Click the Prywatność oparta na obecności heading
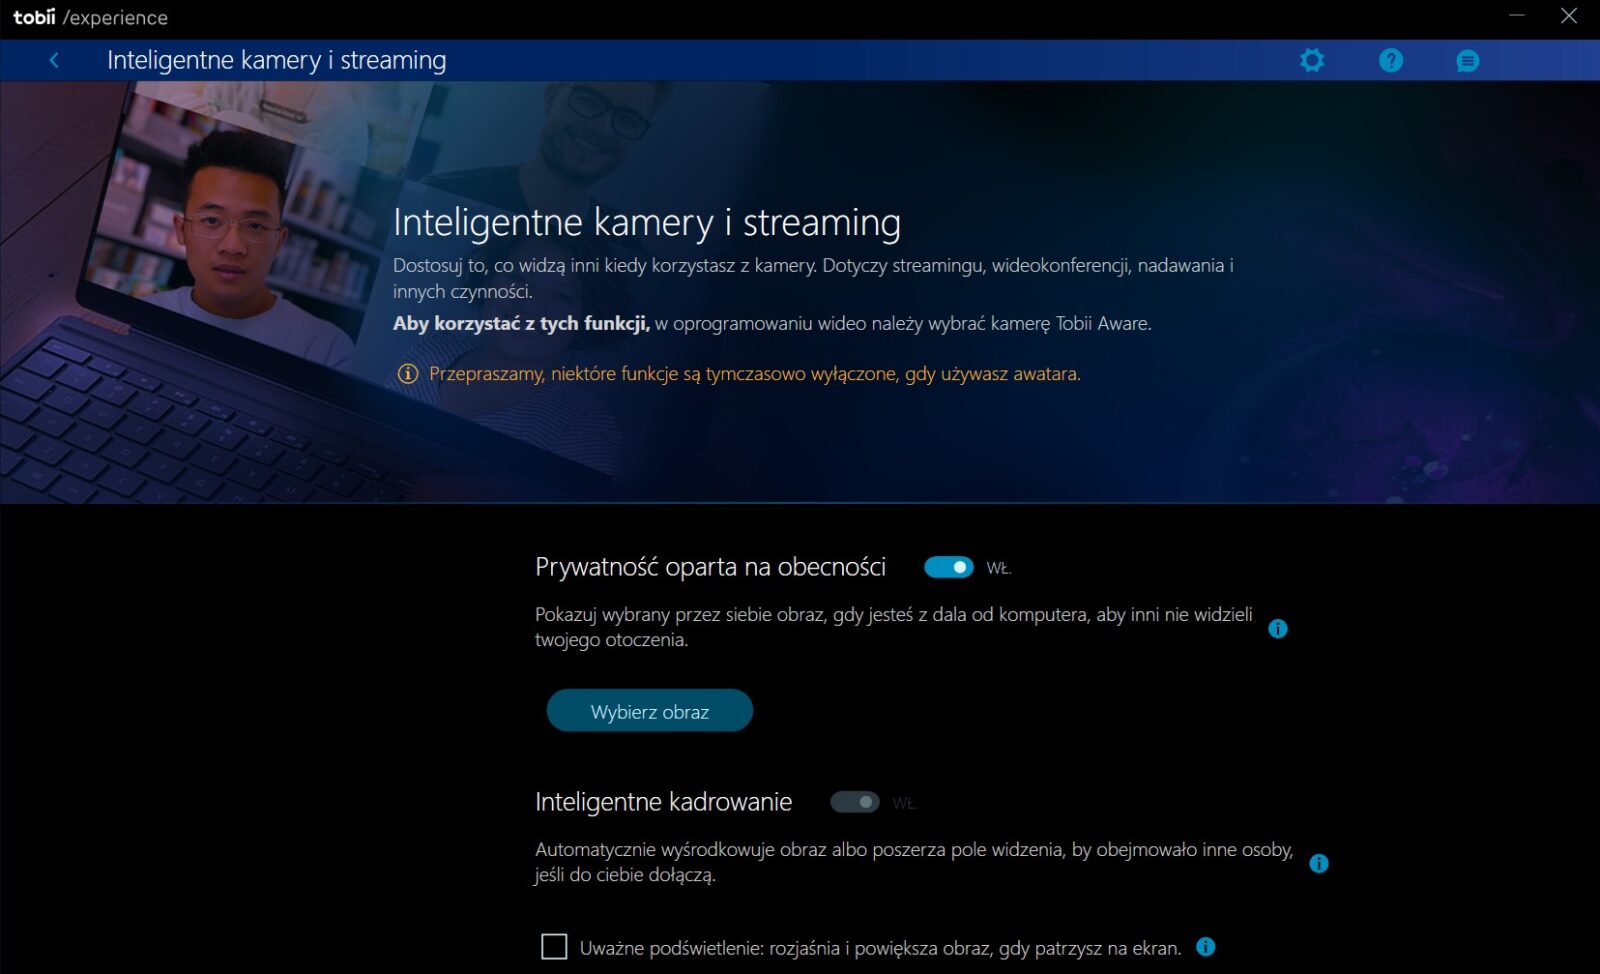The height and width of the screenshot is (974, 1600). (710, 568)
